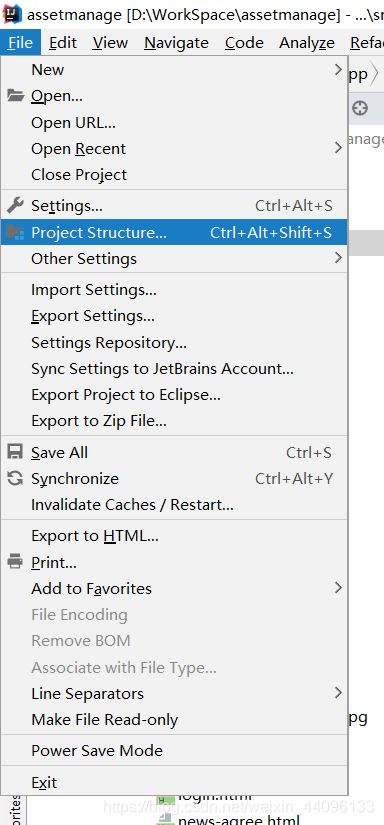The image size is (384, 825).
Task: Select Close Project
Action: 174,175
